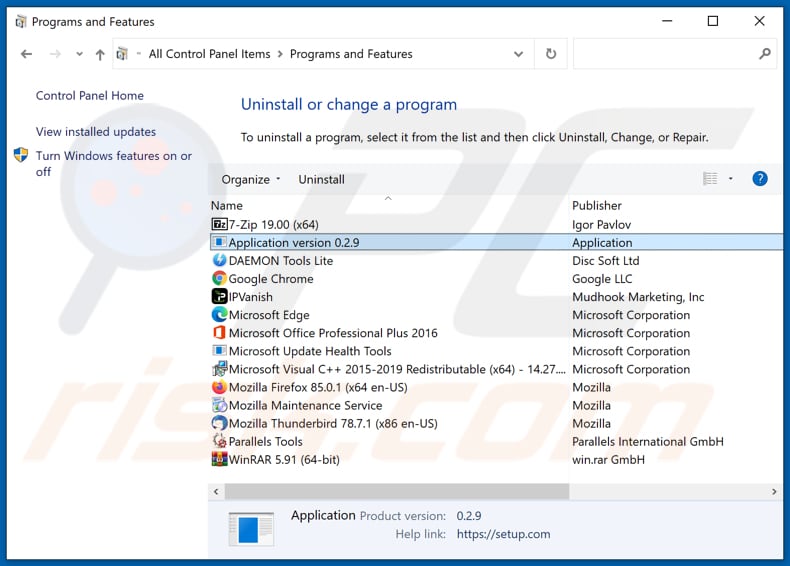Image resolution: width=790 pixels, height=566 pixels.
Task: Click the scroll left arrow
Action: click(x=216, y=491)
